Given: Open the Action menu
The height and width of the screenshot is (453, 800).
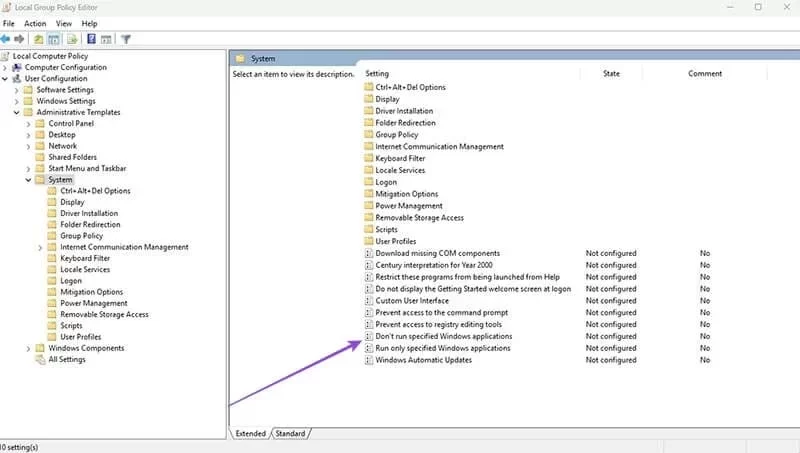Looking at the screenshot, I should (35, 23).
